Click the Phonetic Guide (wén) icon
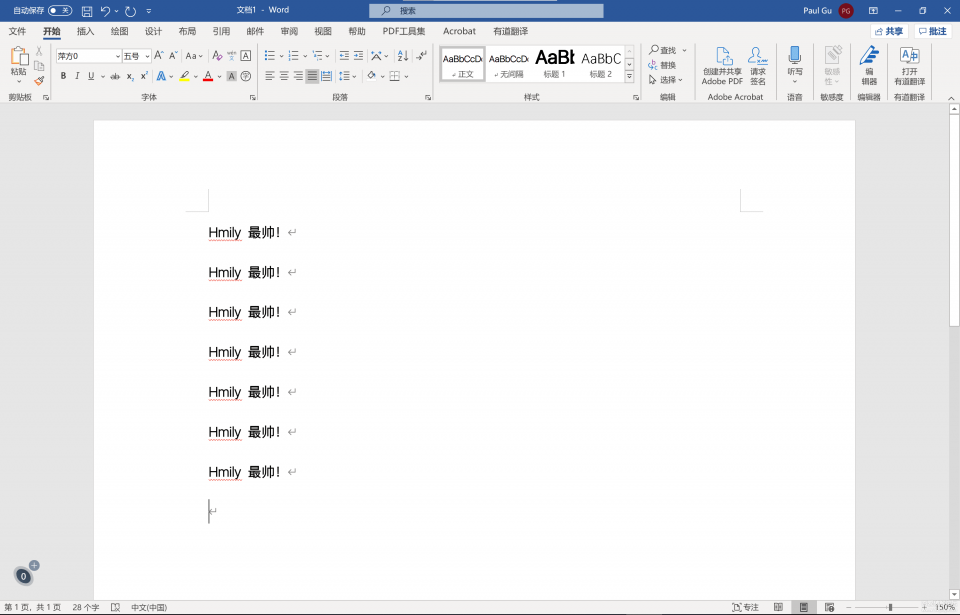 [x=231, y=56]
